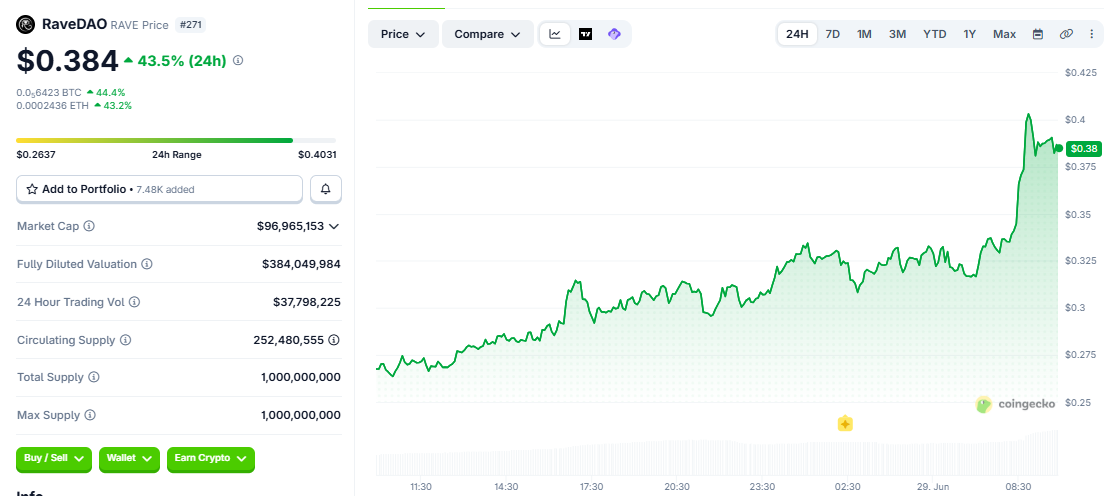Click the $0.384 price value
Screen dimensions: 1113x496
click(x=67, y=61)
